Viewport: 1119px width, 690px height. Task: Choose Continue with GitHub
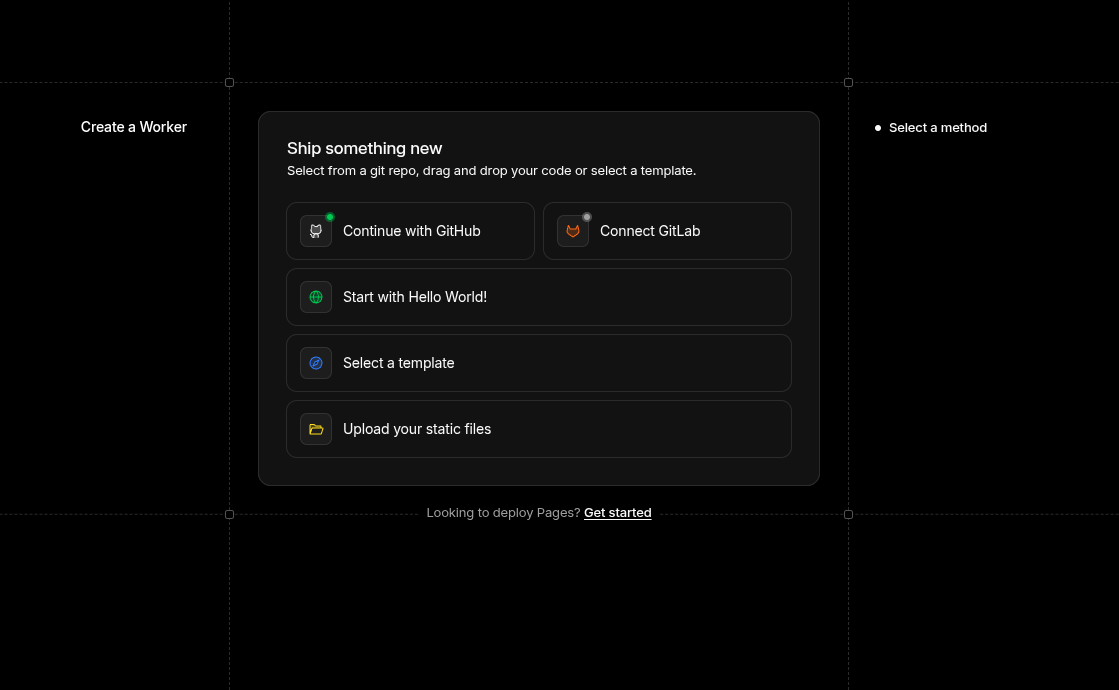tap(410, 231)
